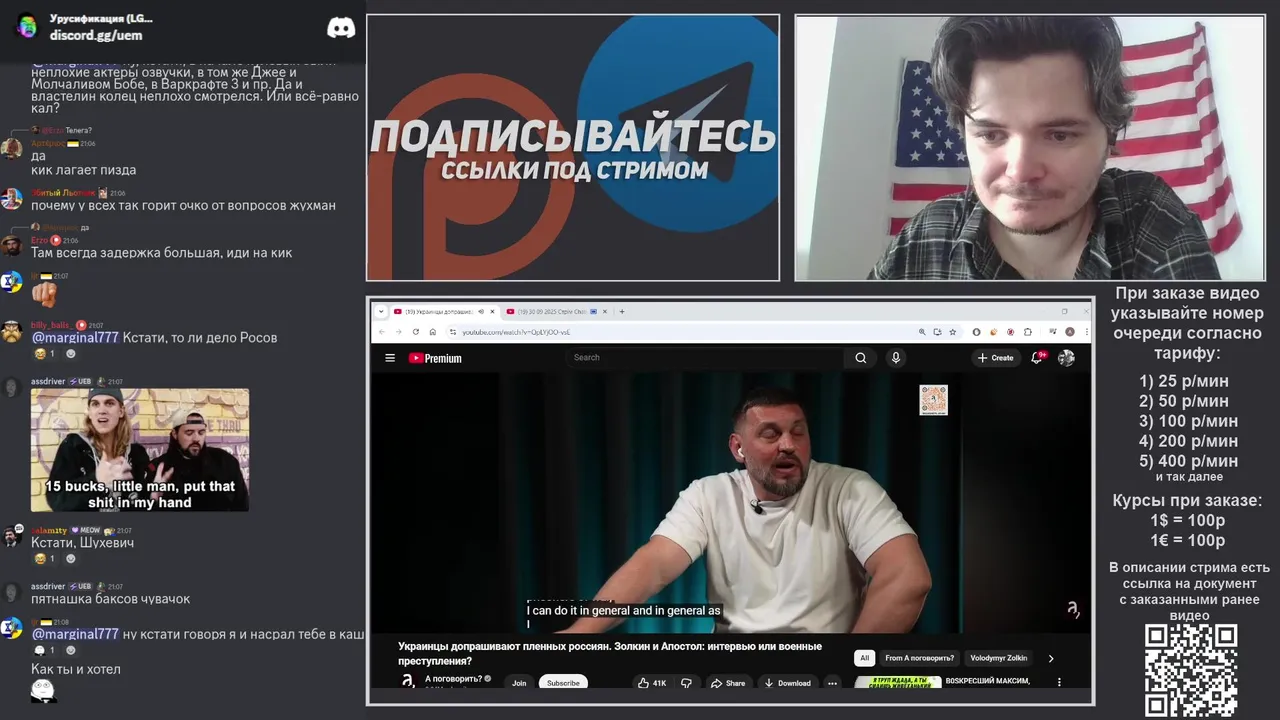This screenshot has height=720, width=1280.
Task: Select the All filter chip
Action: pyautogui.click(x=864, y=658)
